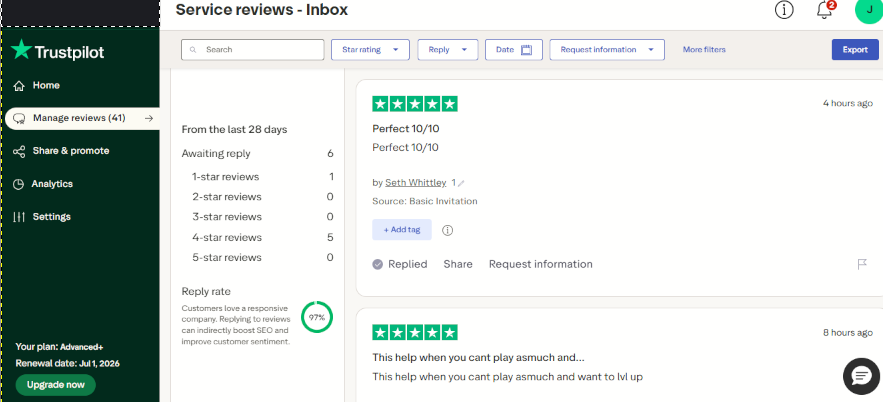Click the Settings sliders icon
The image size is (883, 402).
[x=19, y=217]
